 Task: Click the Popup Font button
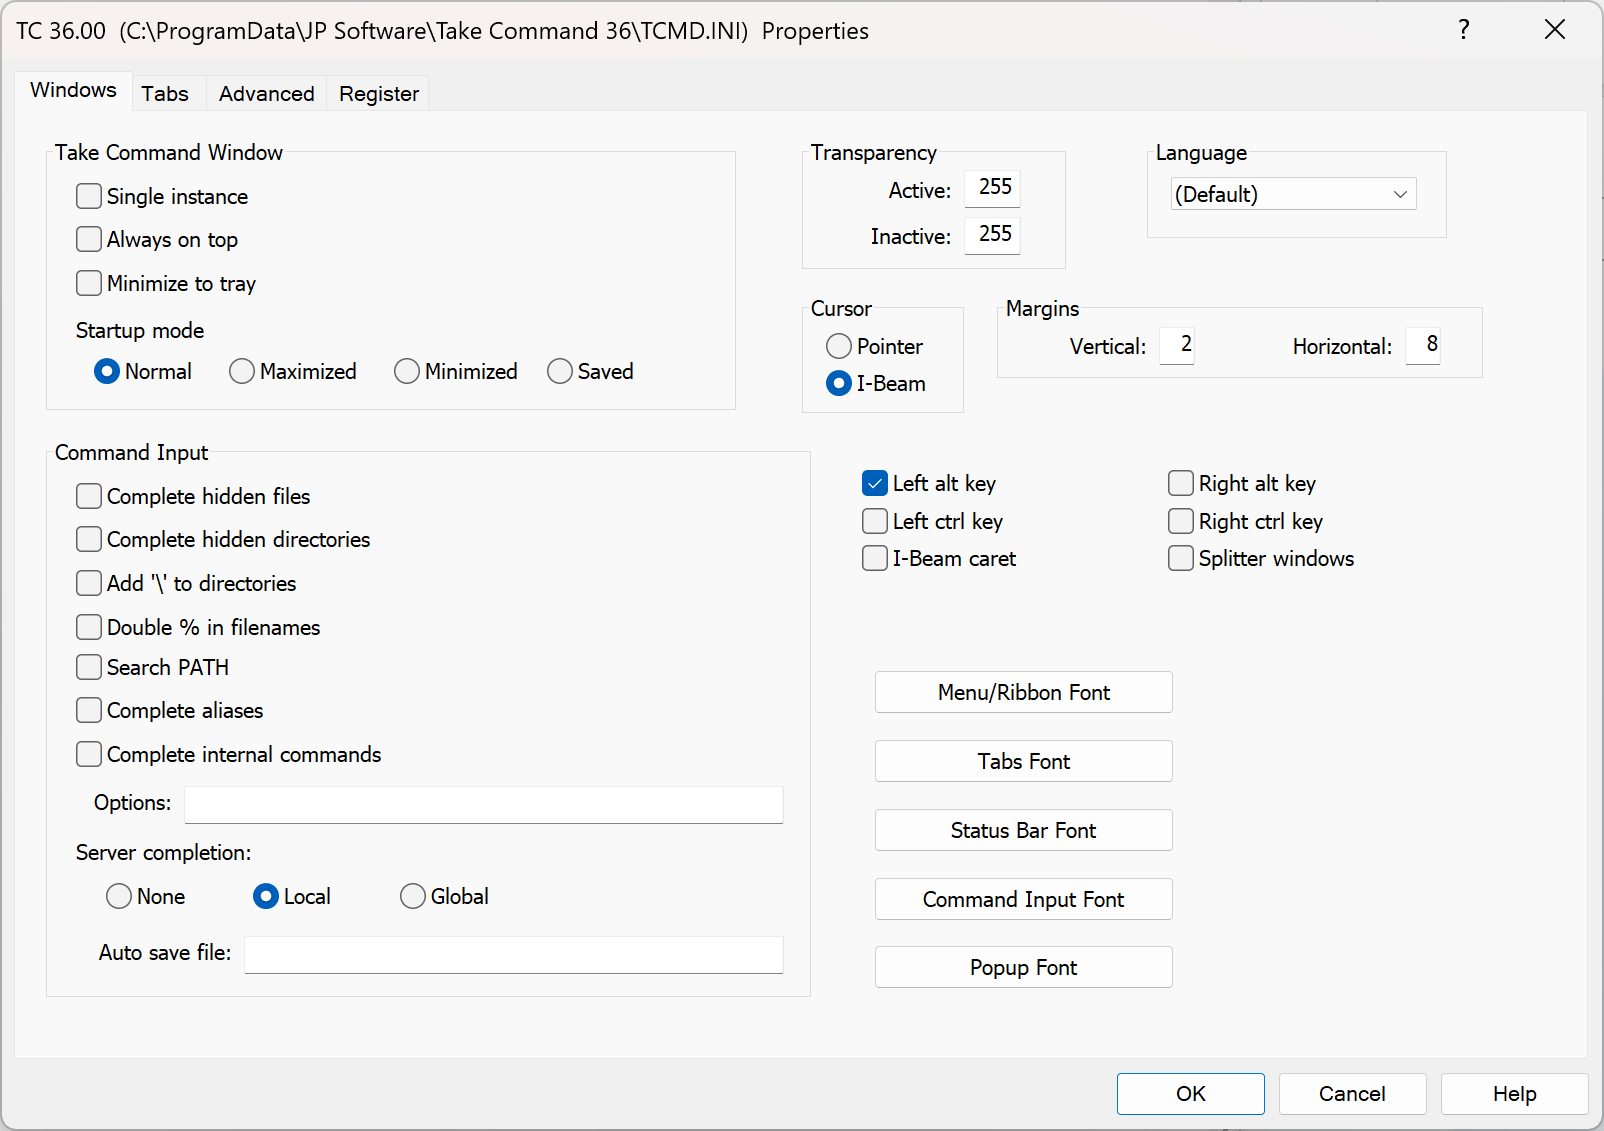[1024, 967]
